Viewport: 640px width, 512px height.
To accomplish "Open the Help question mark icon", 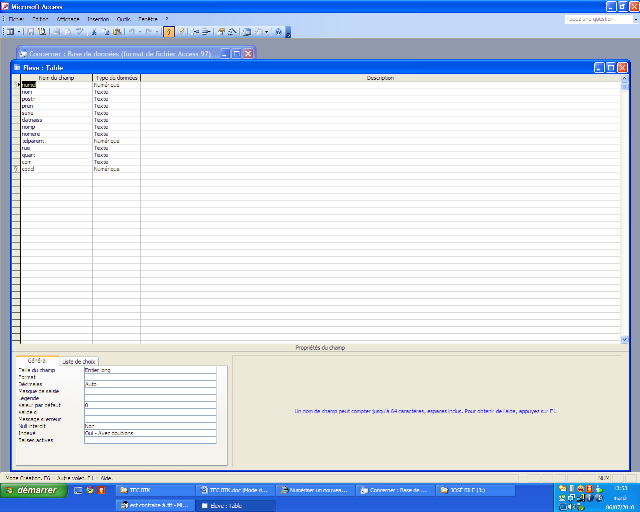I will [x=277, y=32].
